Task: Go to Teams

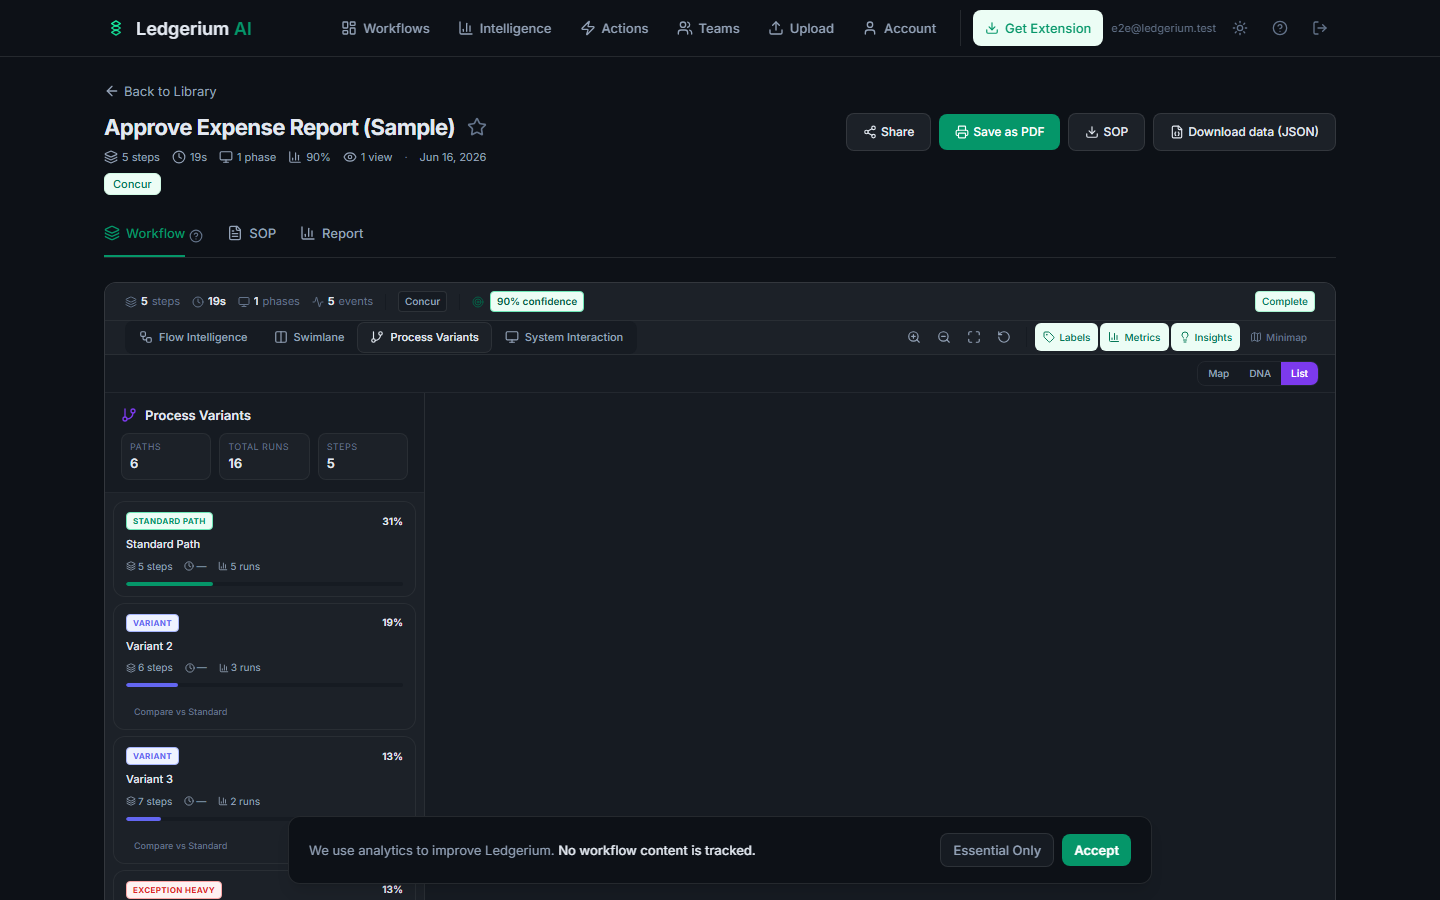Action: point(709,28)
